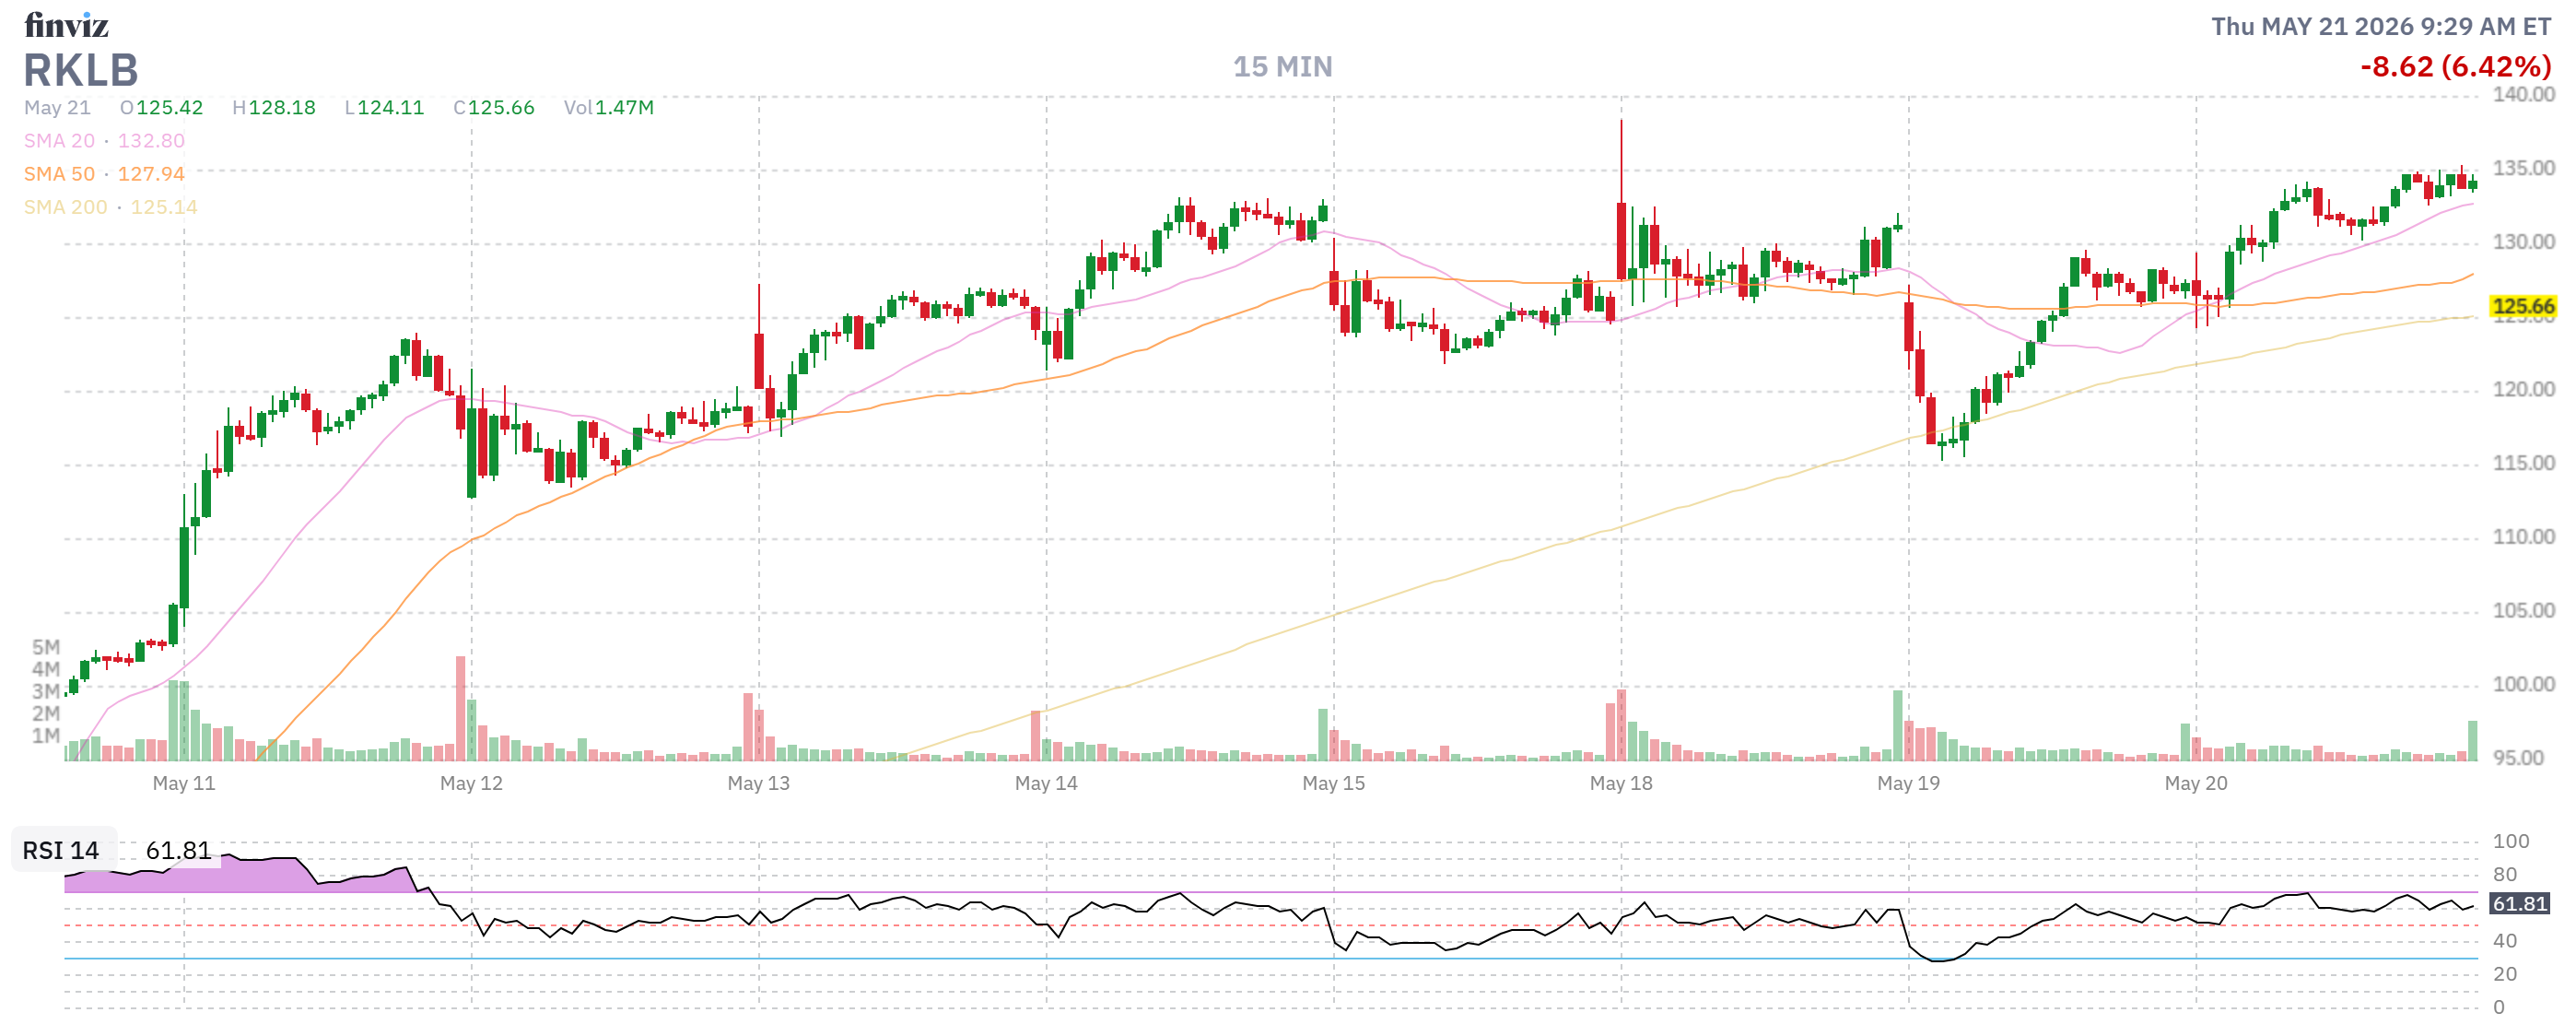This screenshot has width=2576, height=1036.
Task: Click the RSI reading 61.81 next to RSI 14
Action: point(179,851)
